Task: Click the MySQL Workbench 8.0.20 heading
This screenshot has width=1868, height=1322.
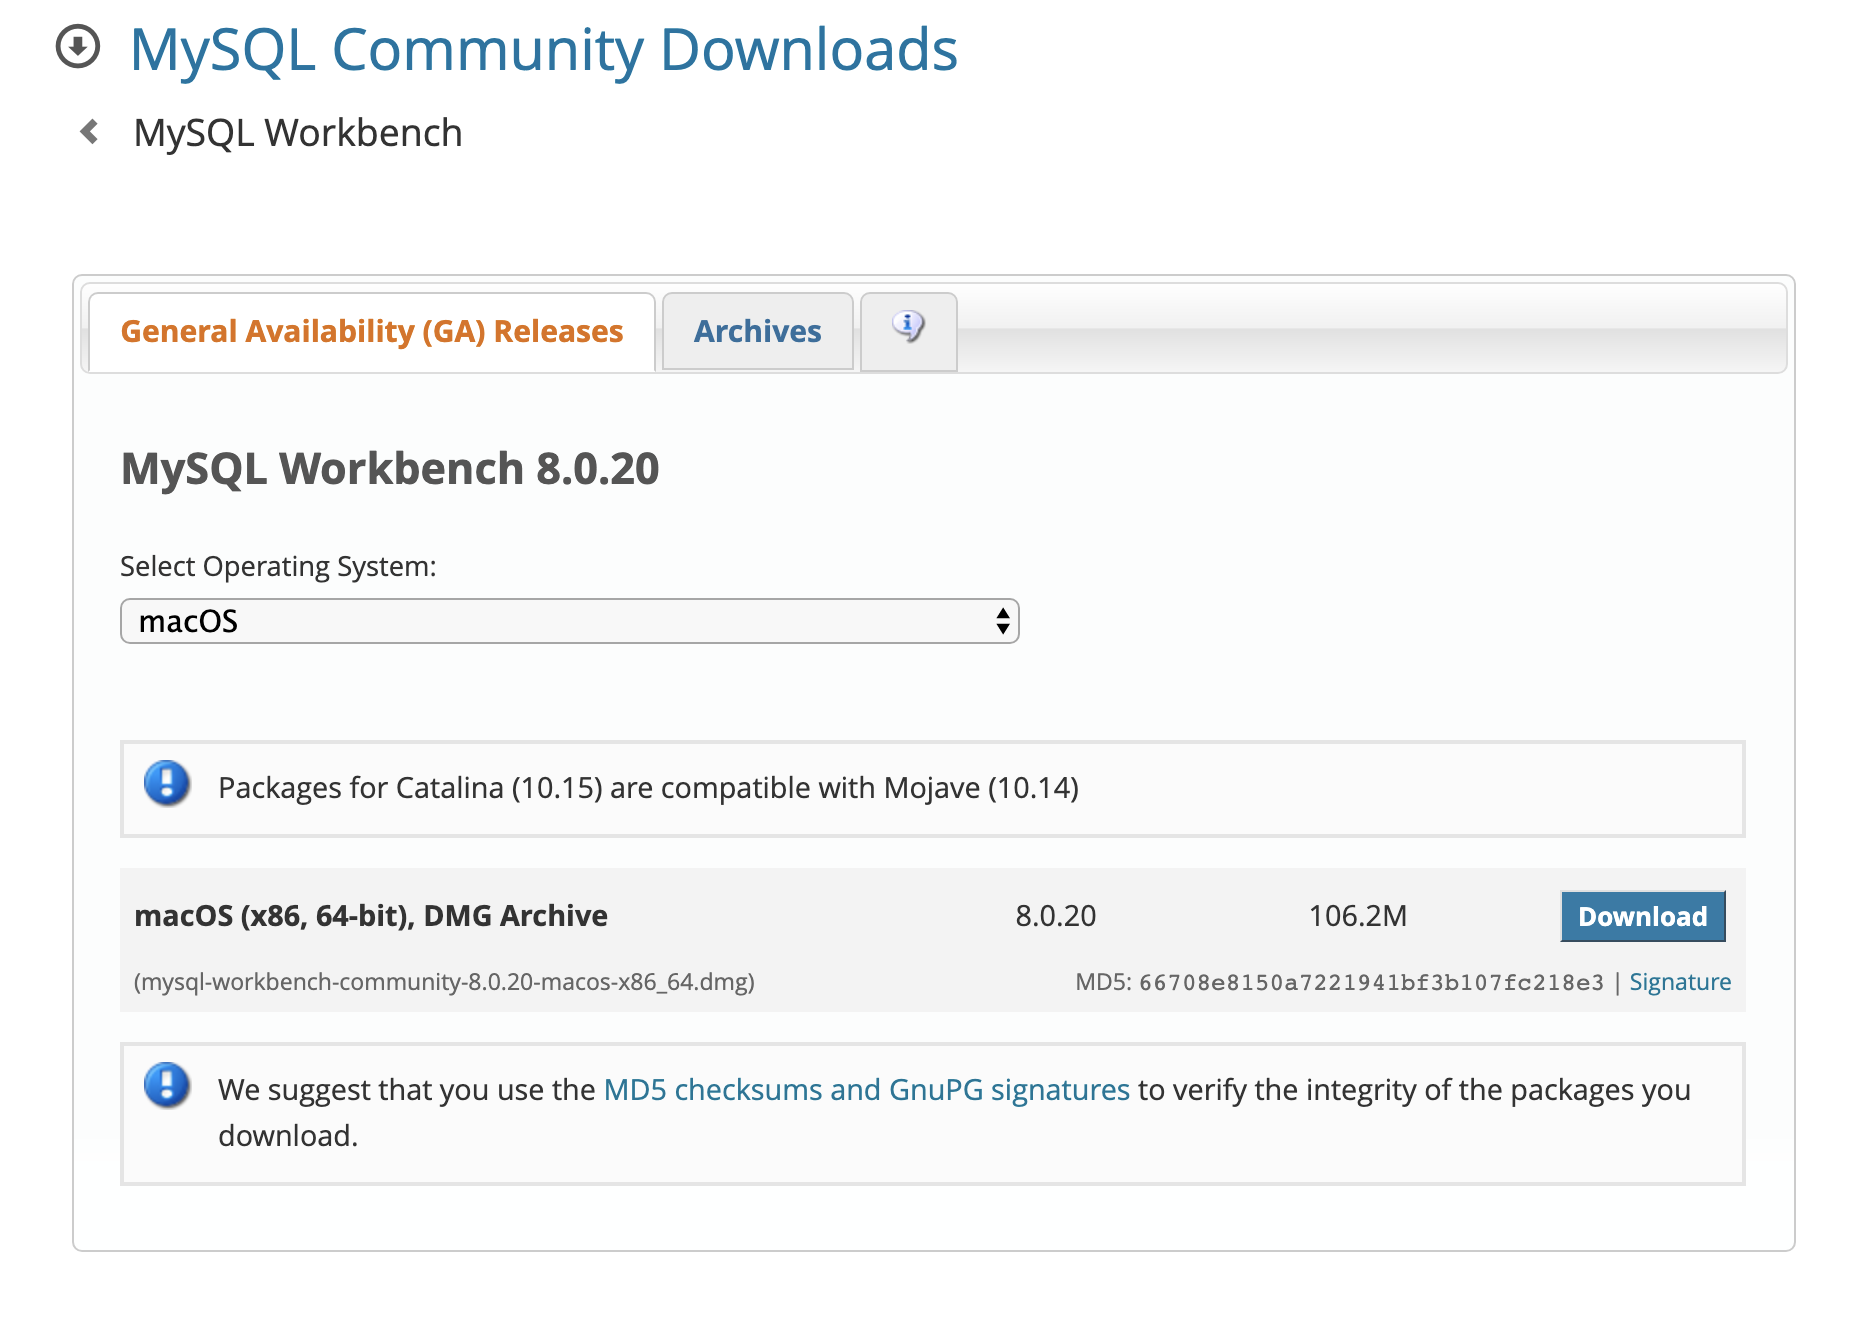Action: (390, 469)
